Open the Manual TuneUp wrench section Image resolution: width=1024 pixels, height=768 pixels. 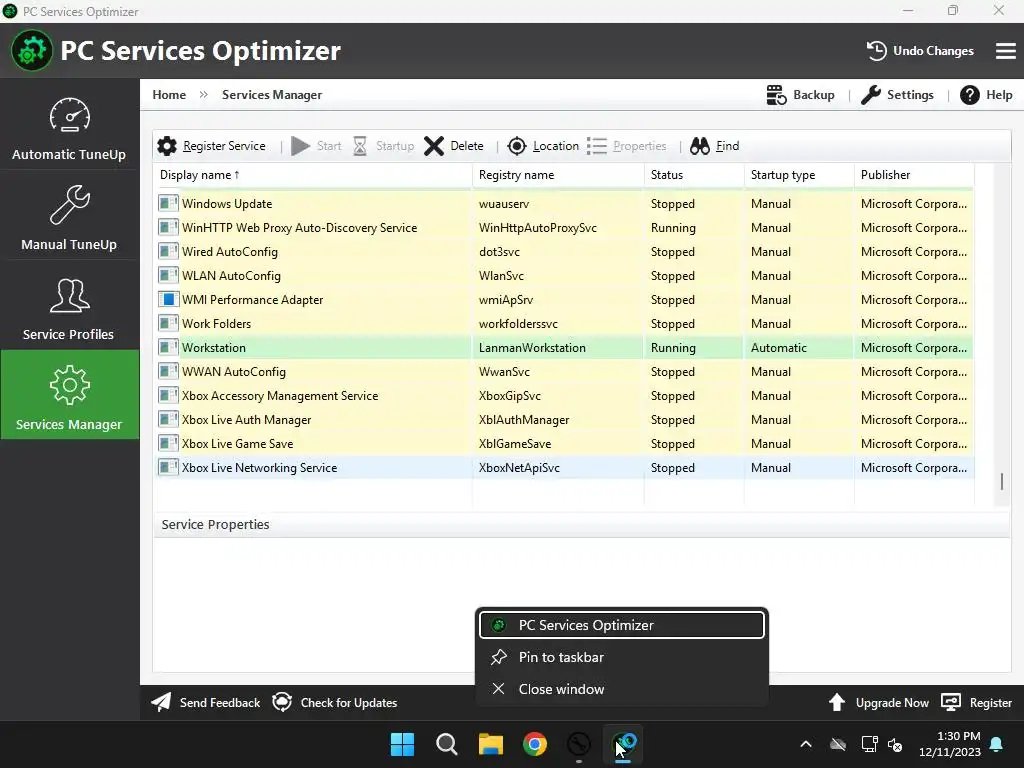(x=69, y=217)
